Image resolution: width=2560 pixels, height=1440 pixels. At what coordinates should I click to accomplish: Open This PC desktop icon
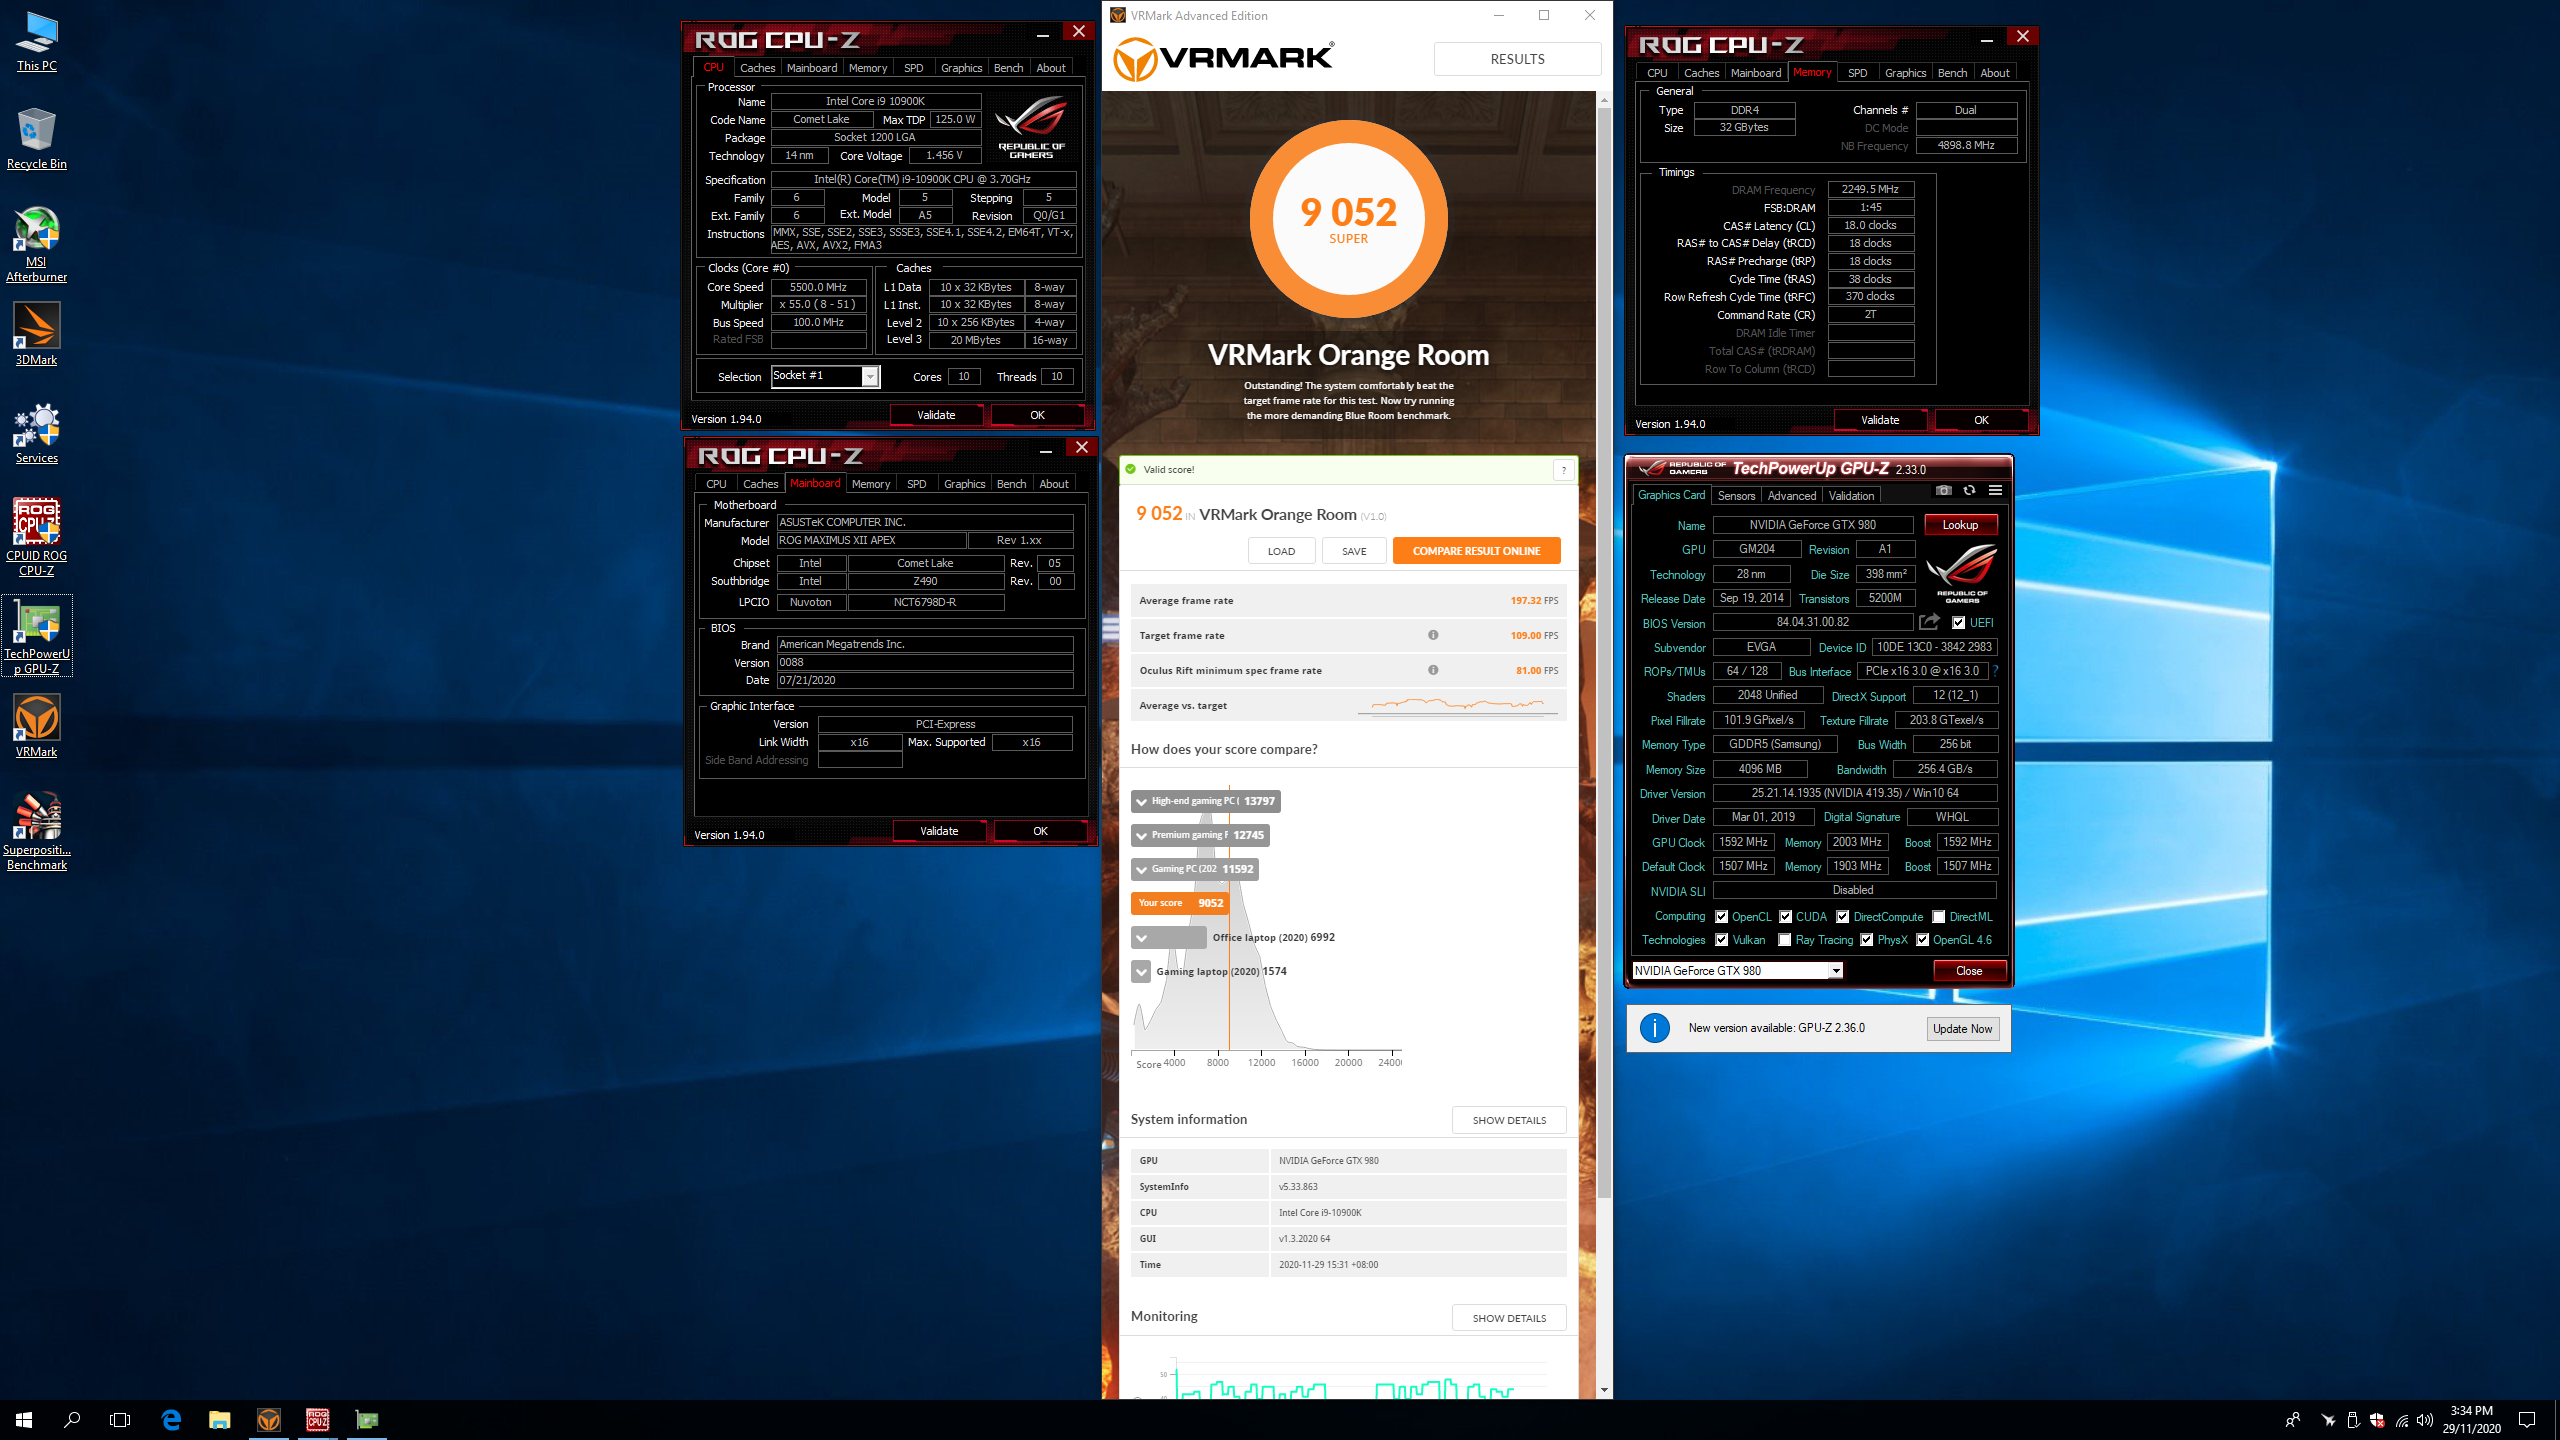pos(37,42)
